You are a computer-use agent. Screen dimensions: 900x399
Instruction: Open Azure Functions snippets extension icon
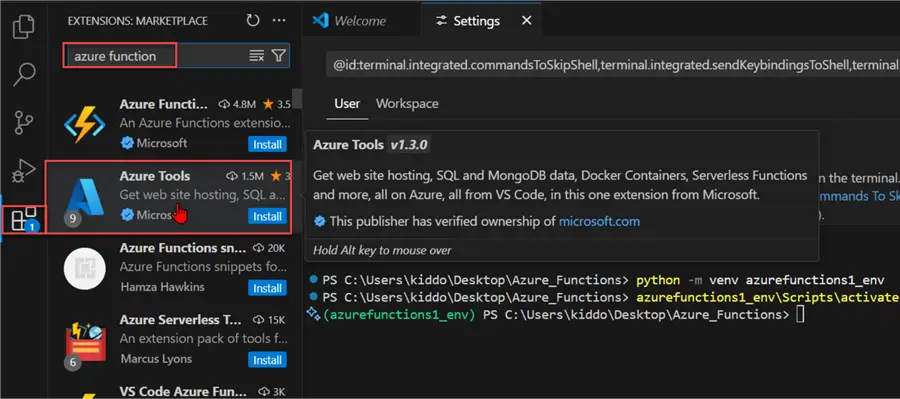click(84, 268)
